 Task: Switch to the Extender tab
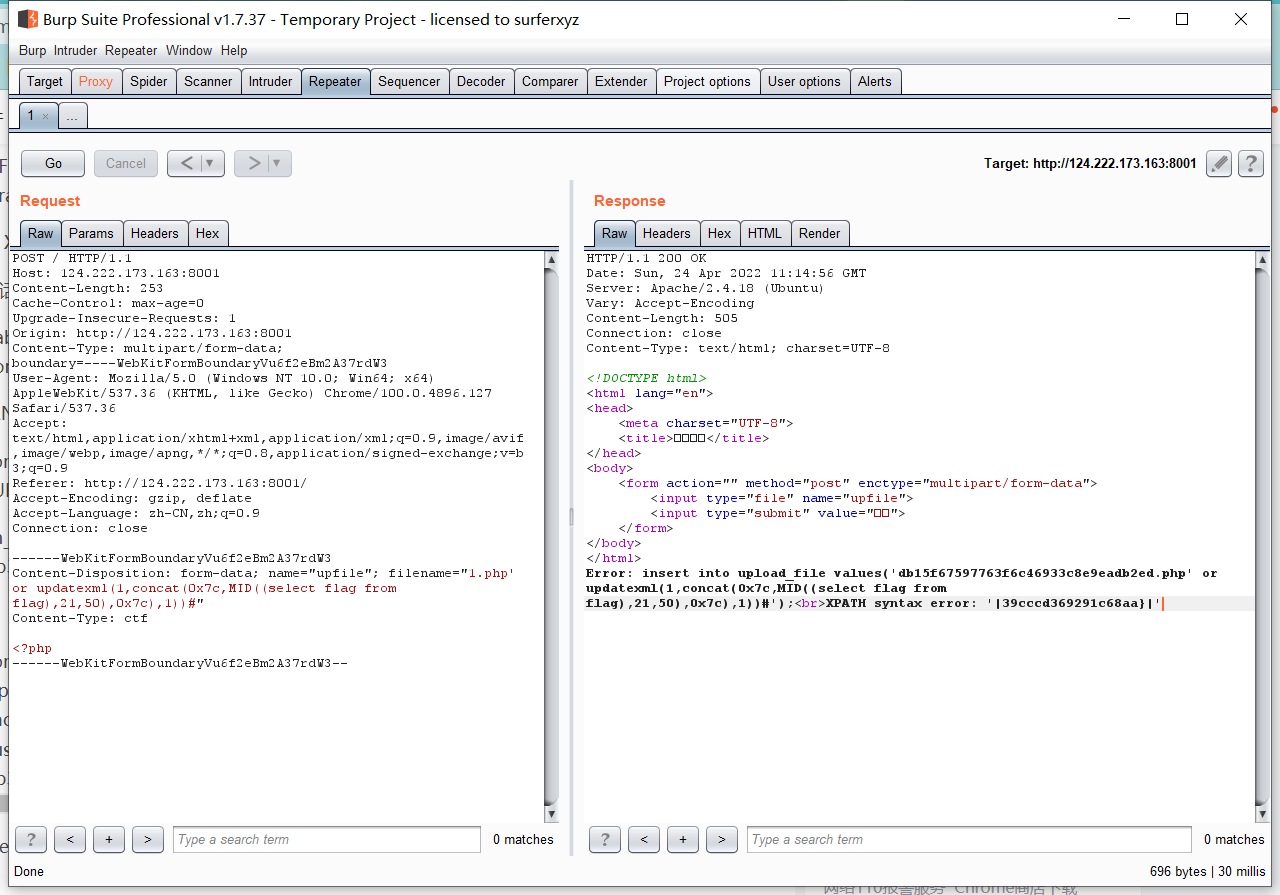pyautogui.click(x=621, y=82)
